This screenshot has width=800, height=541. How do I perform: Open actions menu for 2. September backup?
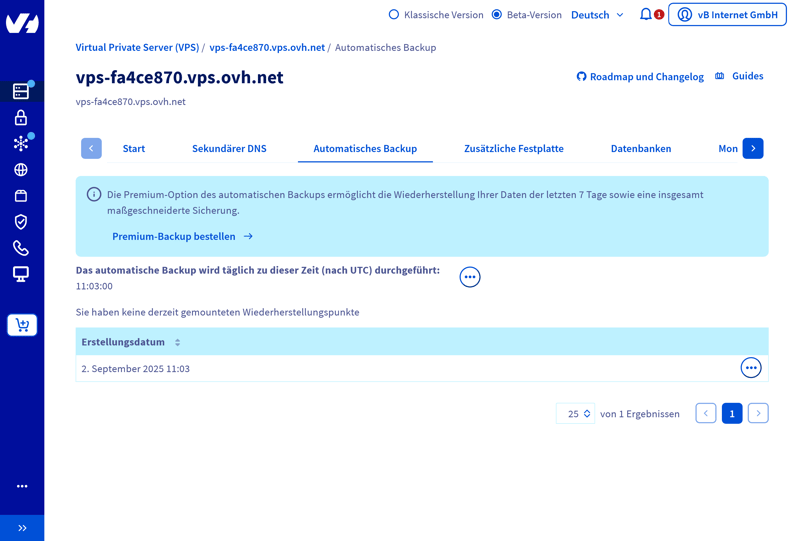pos(751,368)
